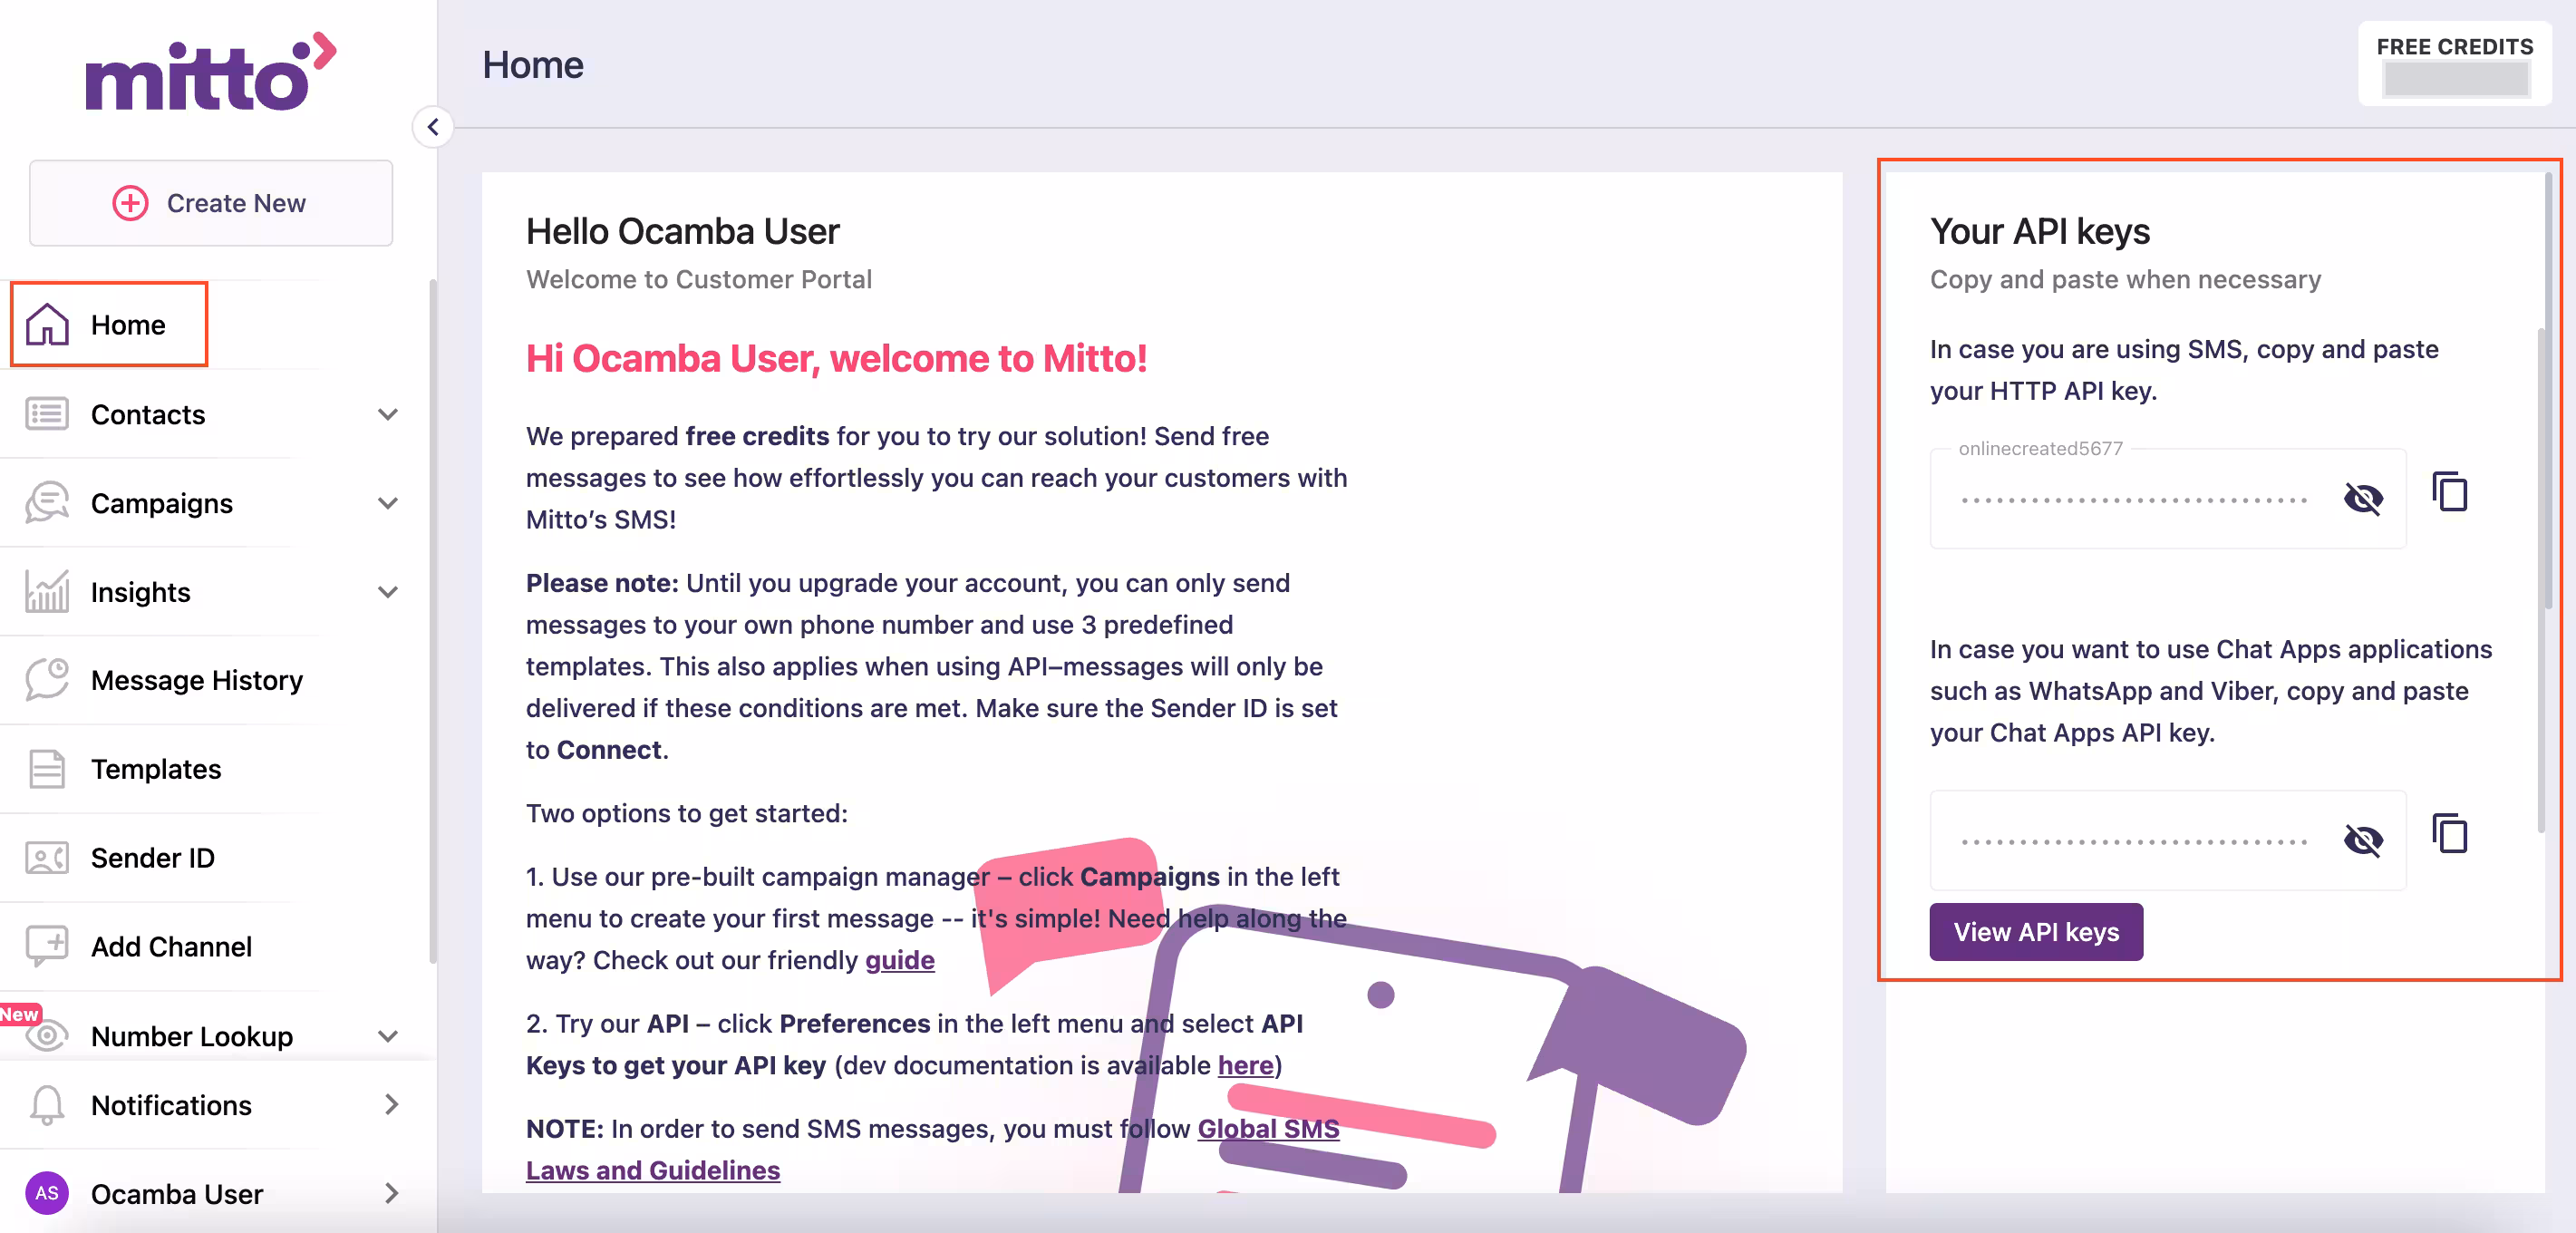The height and width of the screenshot is (1233, 2576).
Task: Copy the HTTP API key using copy icon
Action: [x=2450, y=492]
